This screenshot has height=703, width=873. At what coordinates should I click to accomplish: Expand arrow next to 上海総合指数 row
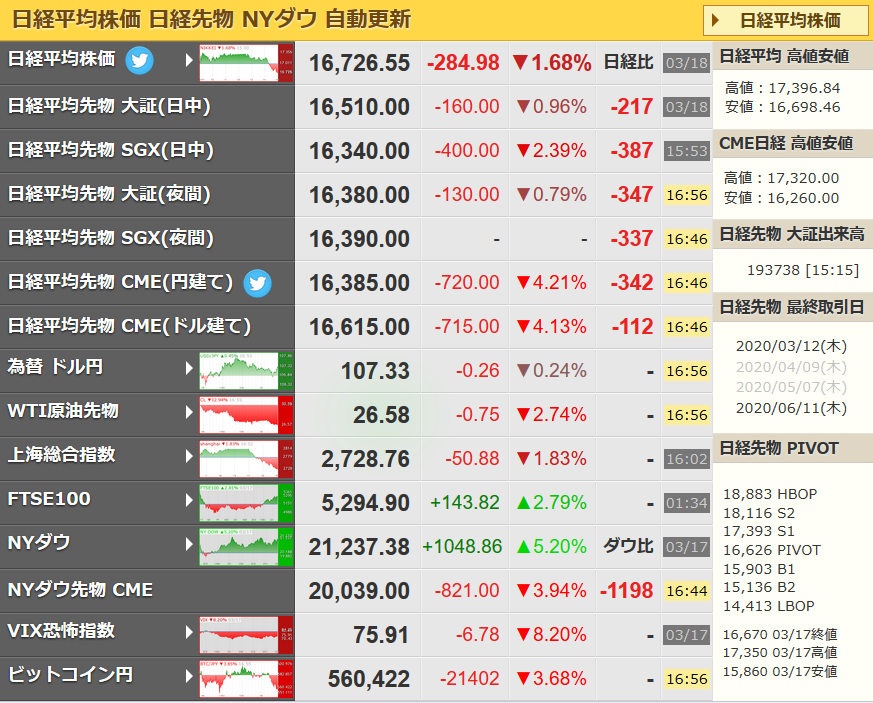tap(189, 456)
